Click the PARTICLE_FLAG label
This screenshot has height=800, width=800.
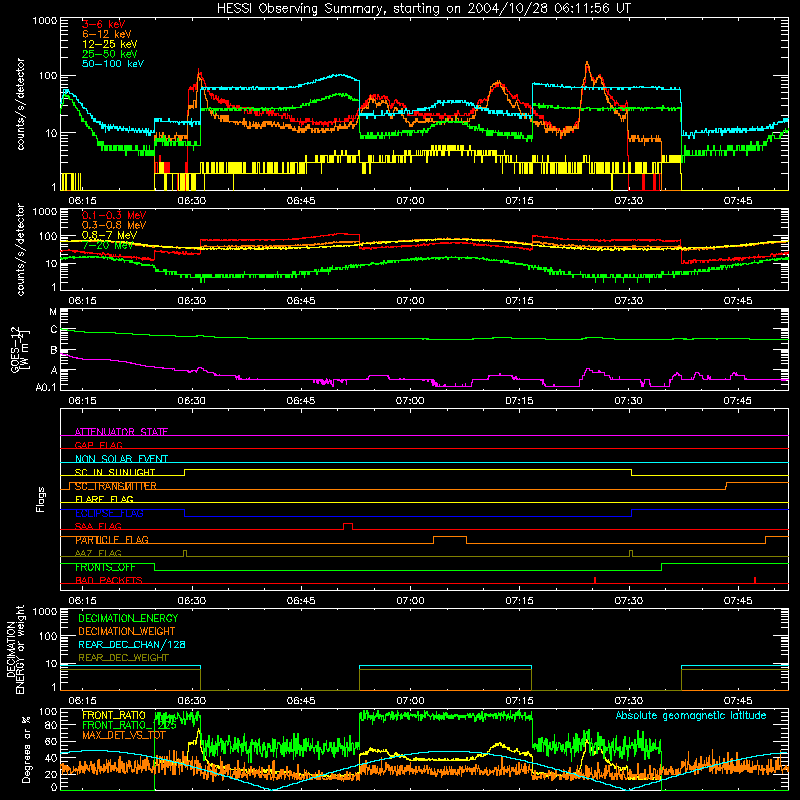(112, 540)
